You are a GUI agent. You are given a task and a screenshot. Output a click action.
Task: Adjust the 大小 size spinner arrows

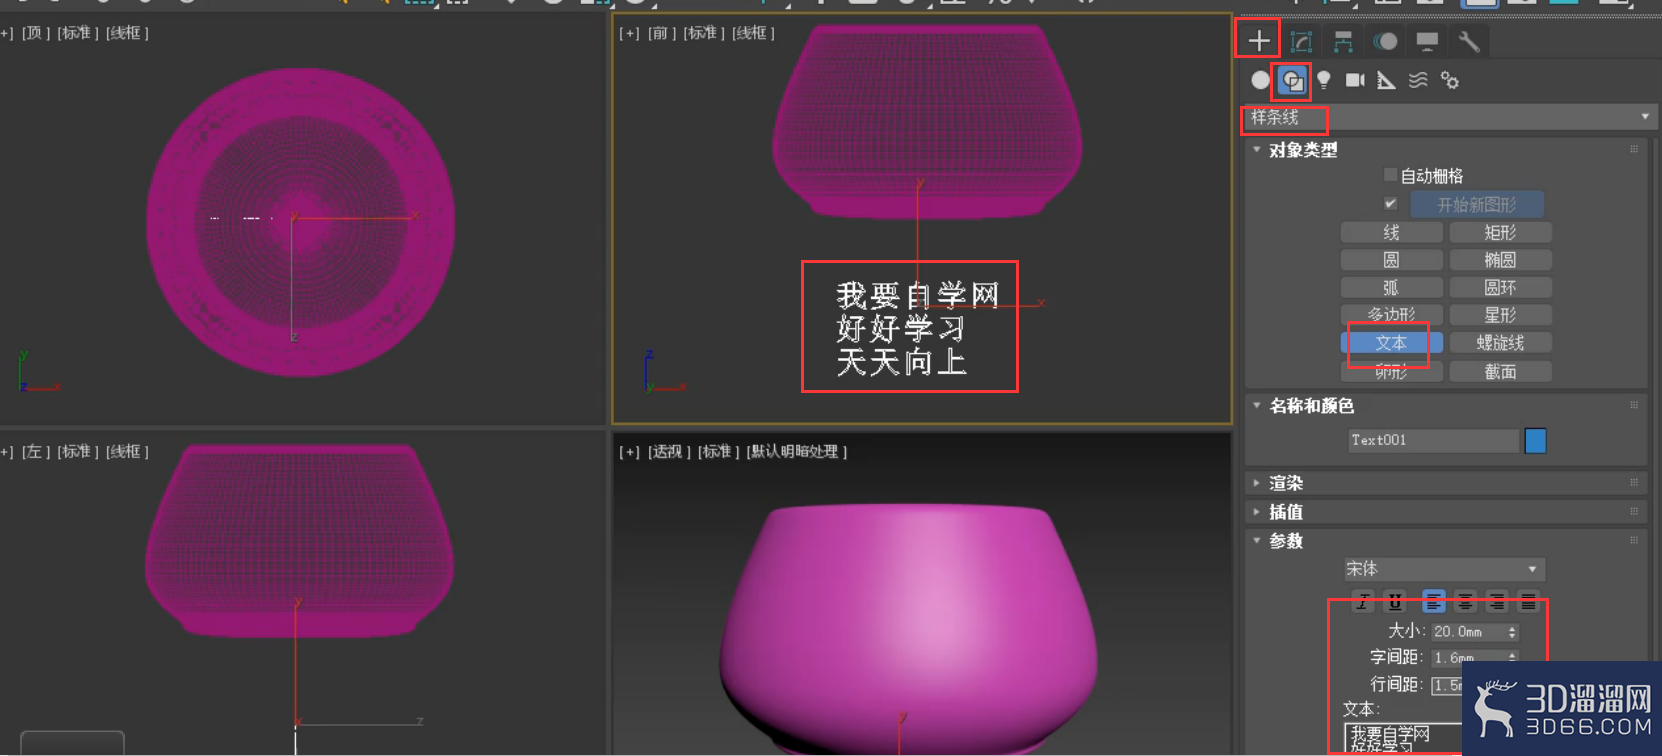point(1512,632)
